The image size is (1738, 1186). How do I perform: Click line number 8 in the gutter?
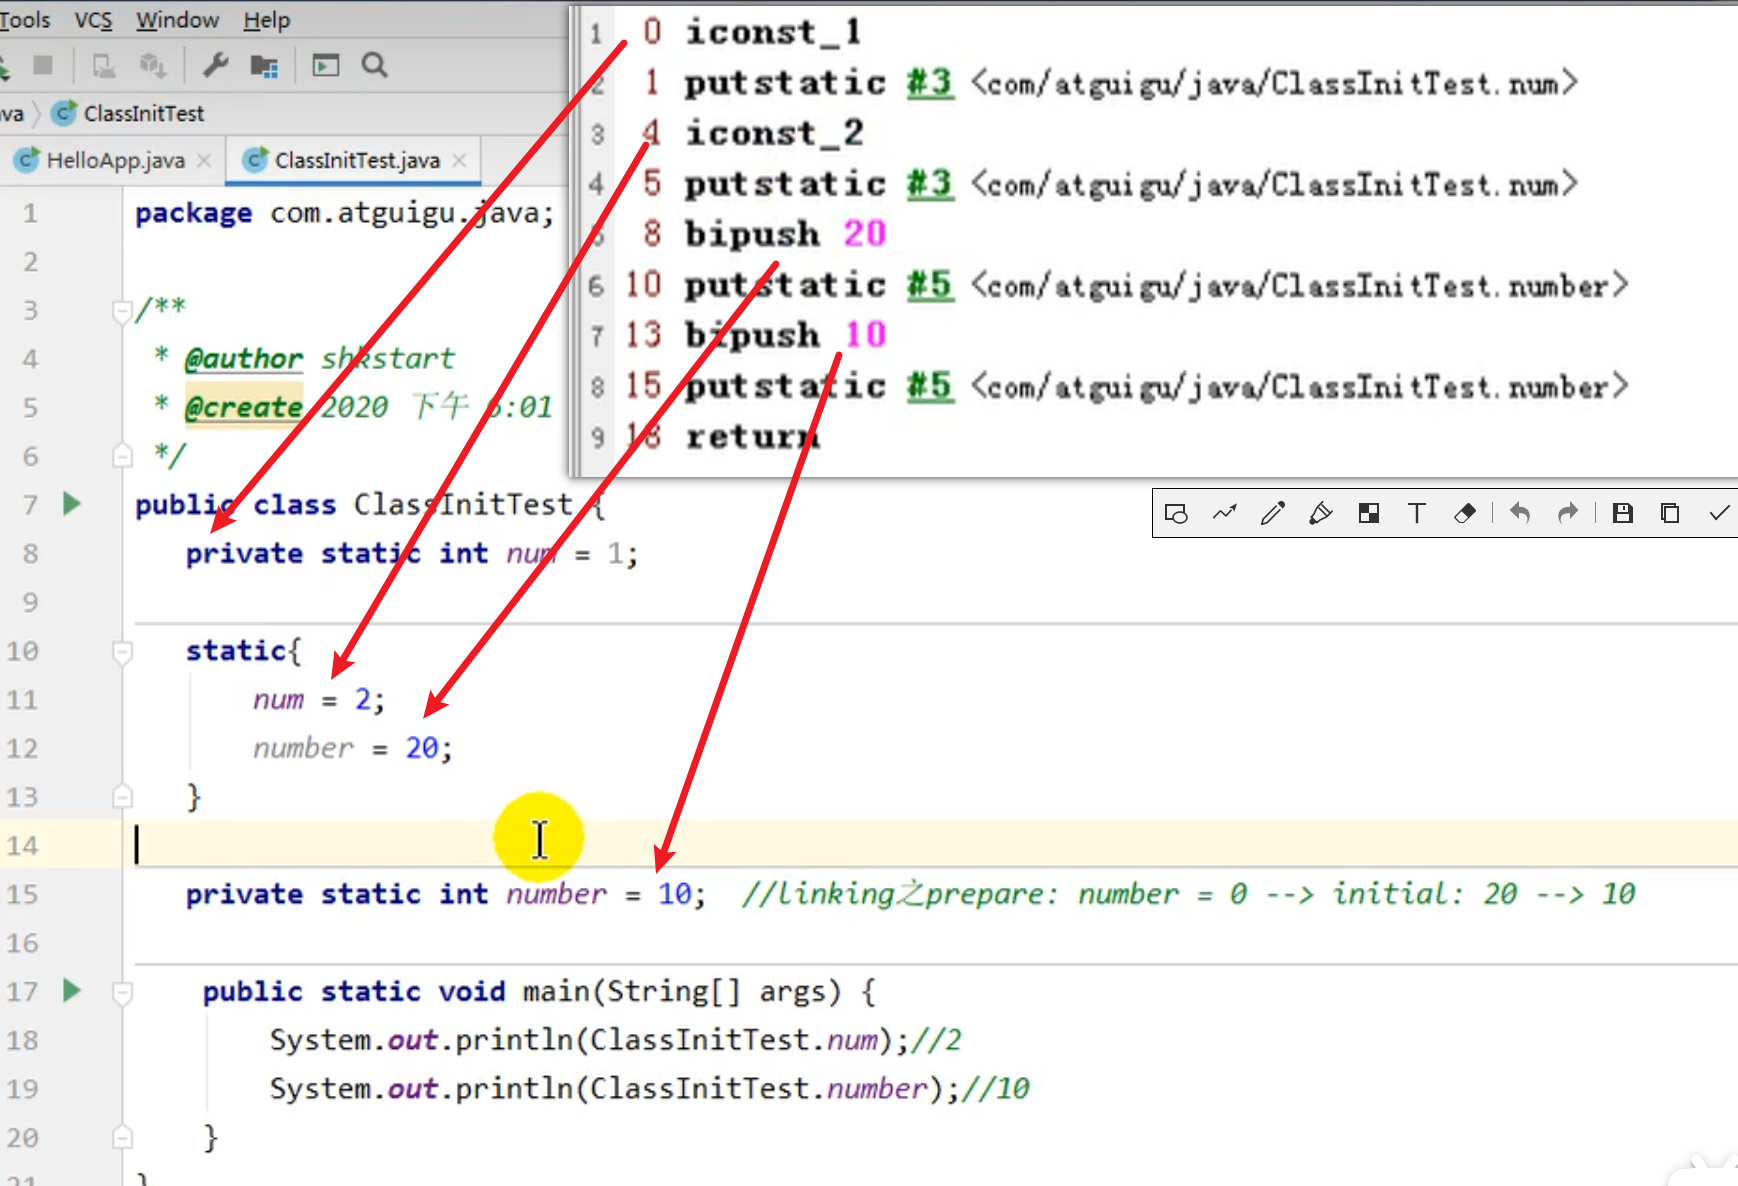31,554
